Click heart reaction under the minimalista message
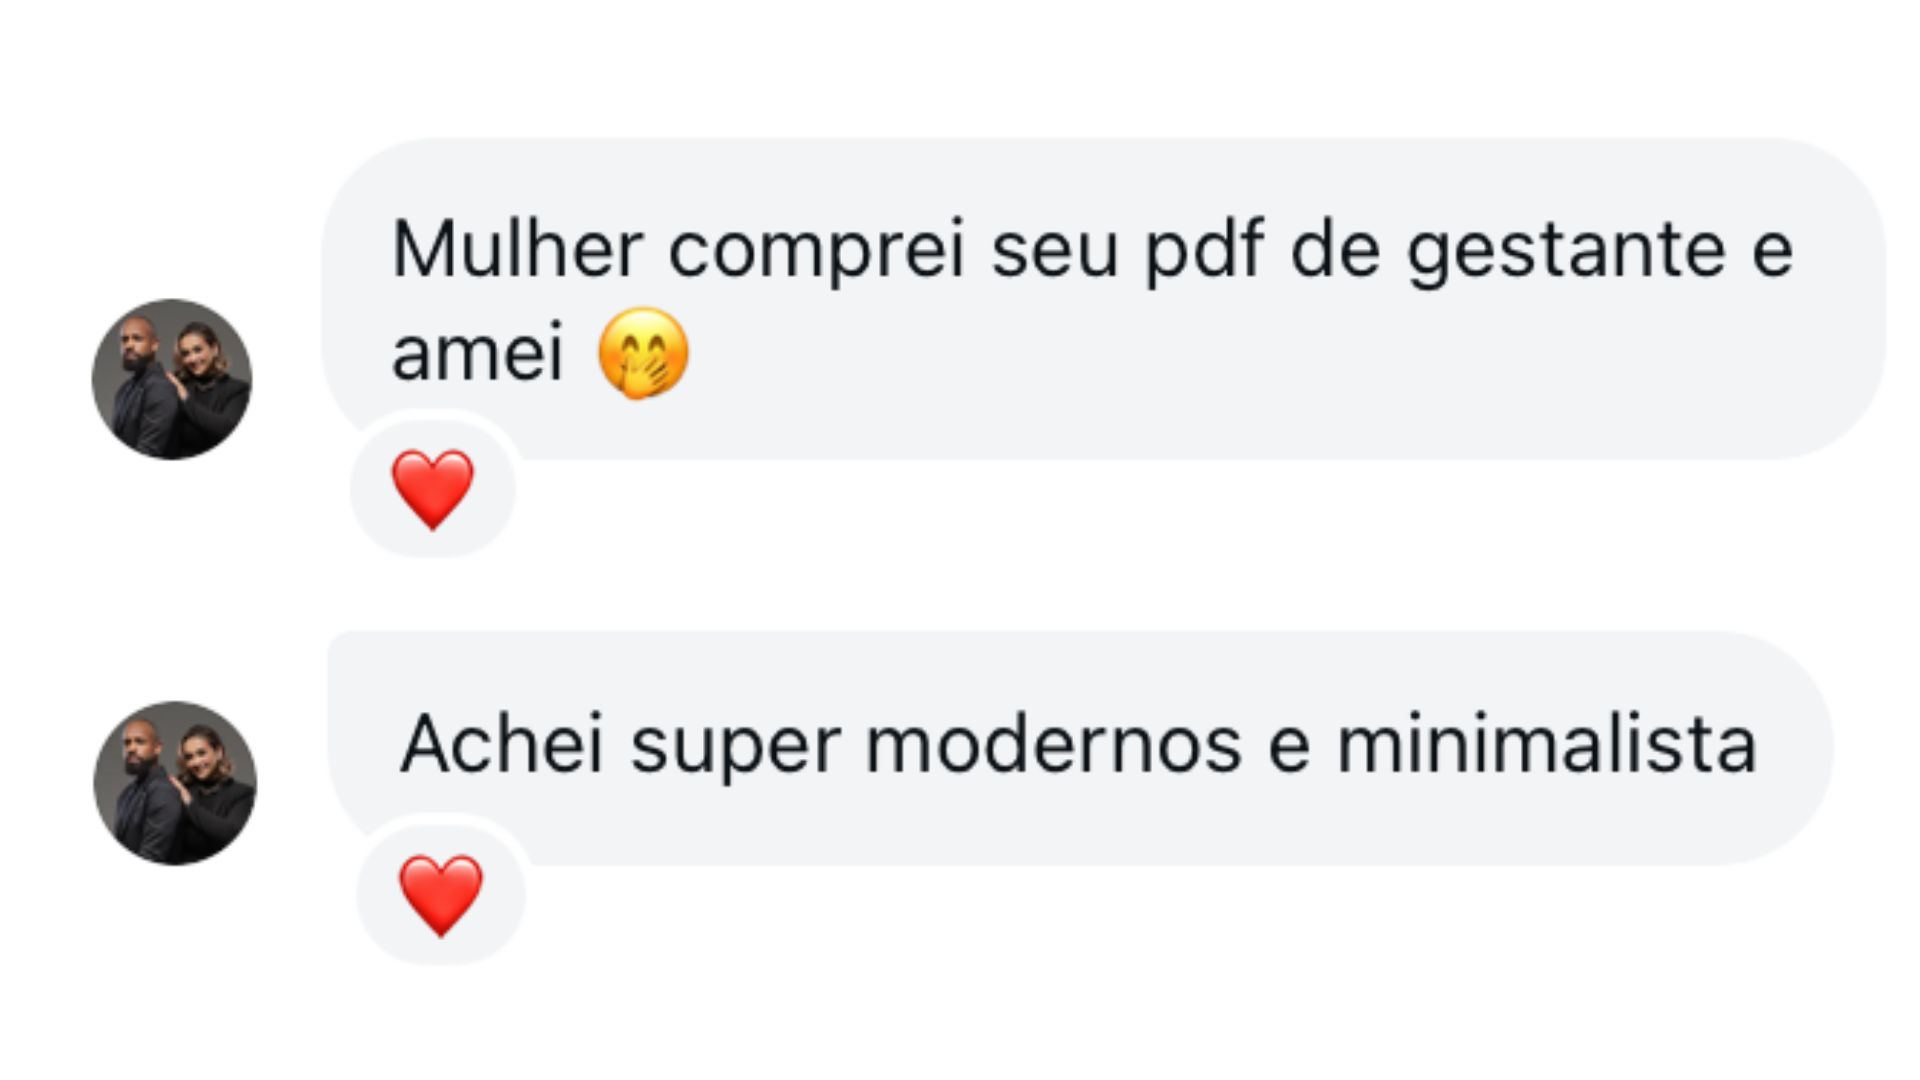Screen dimensions: 1920x1080 pos(441,894)
